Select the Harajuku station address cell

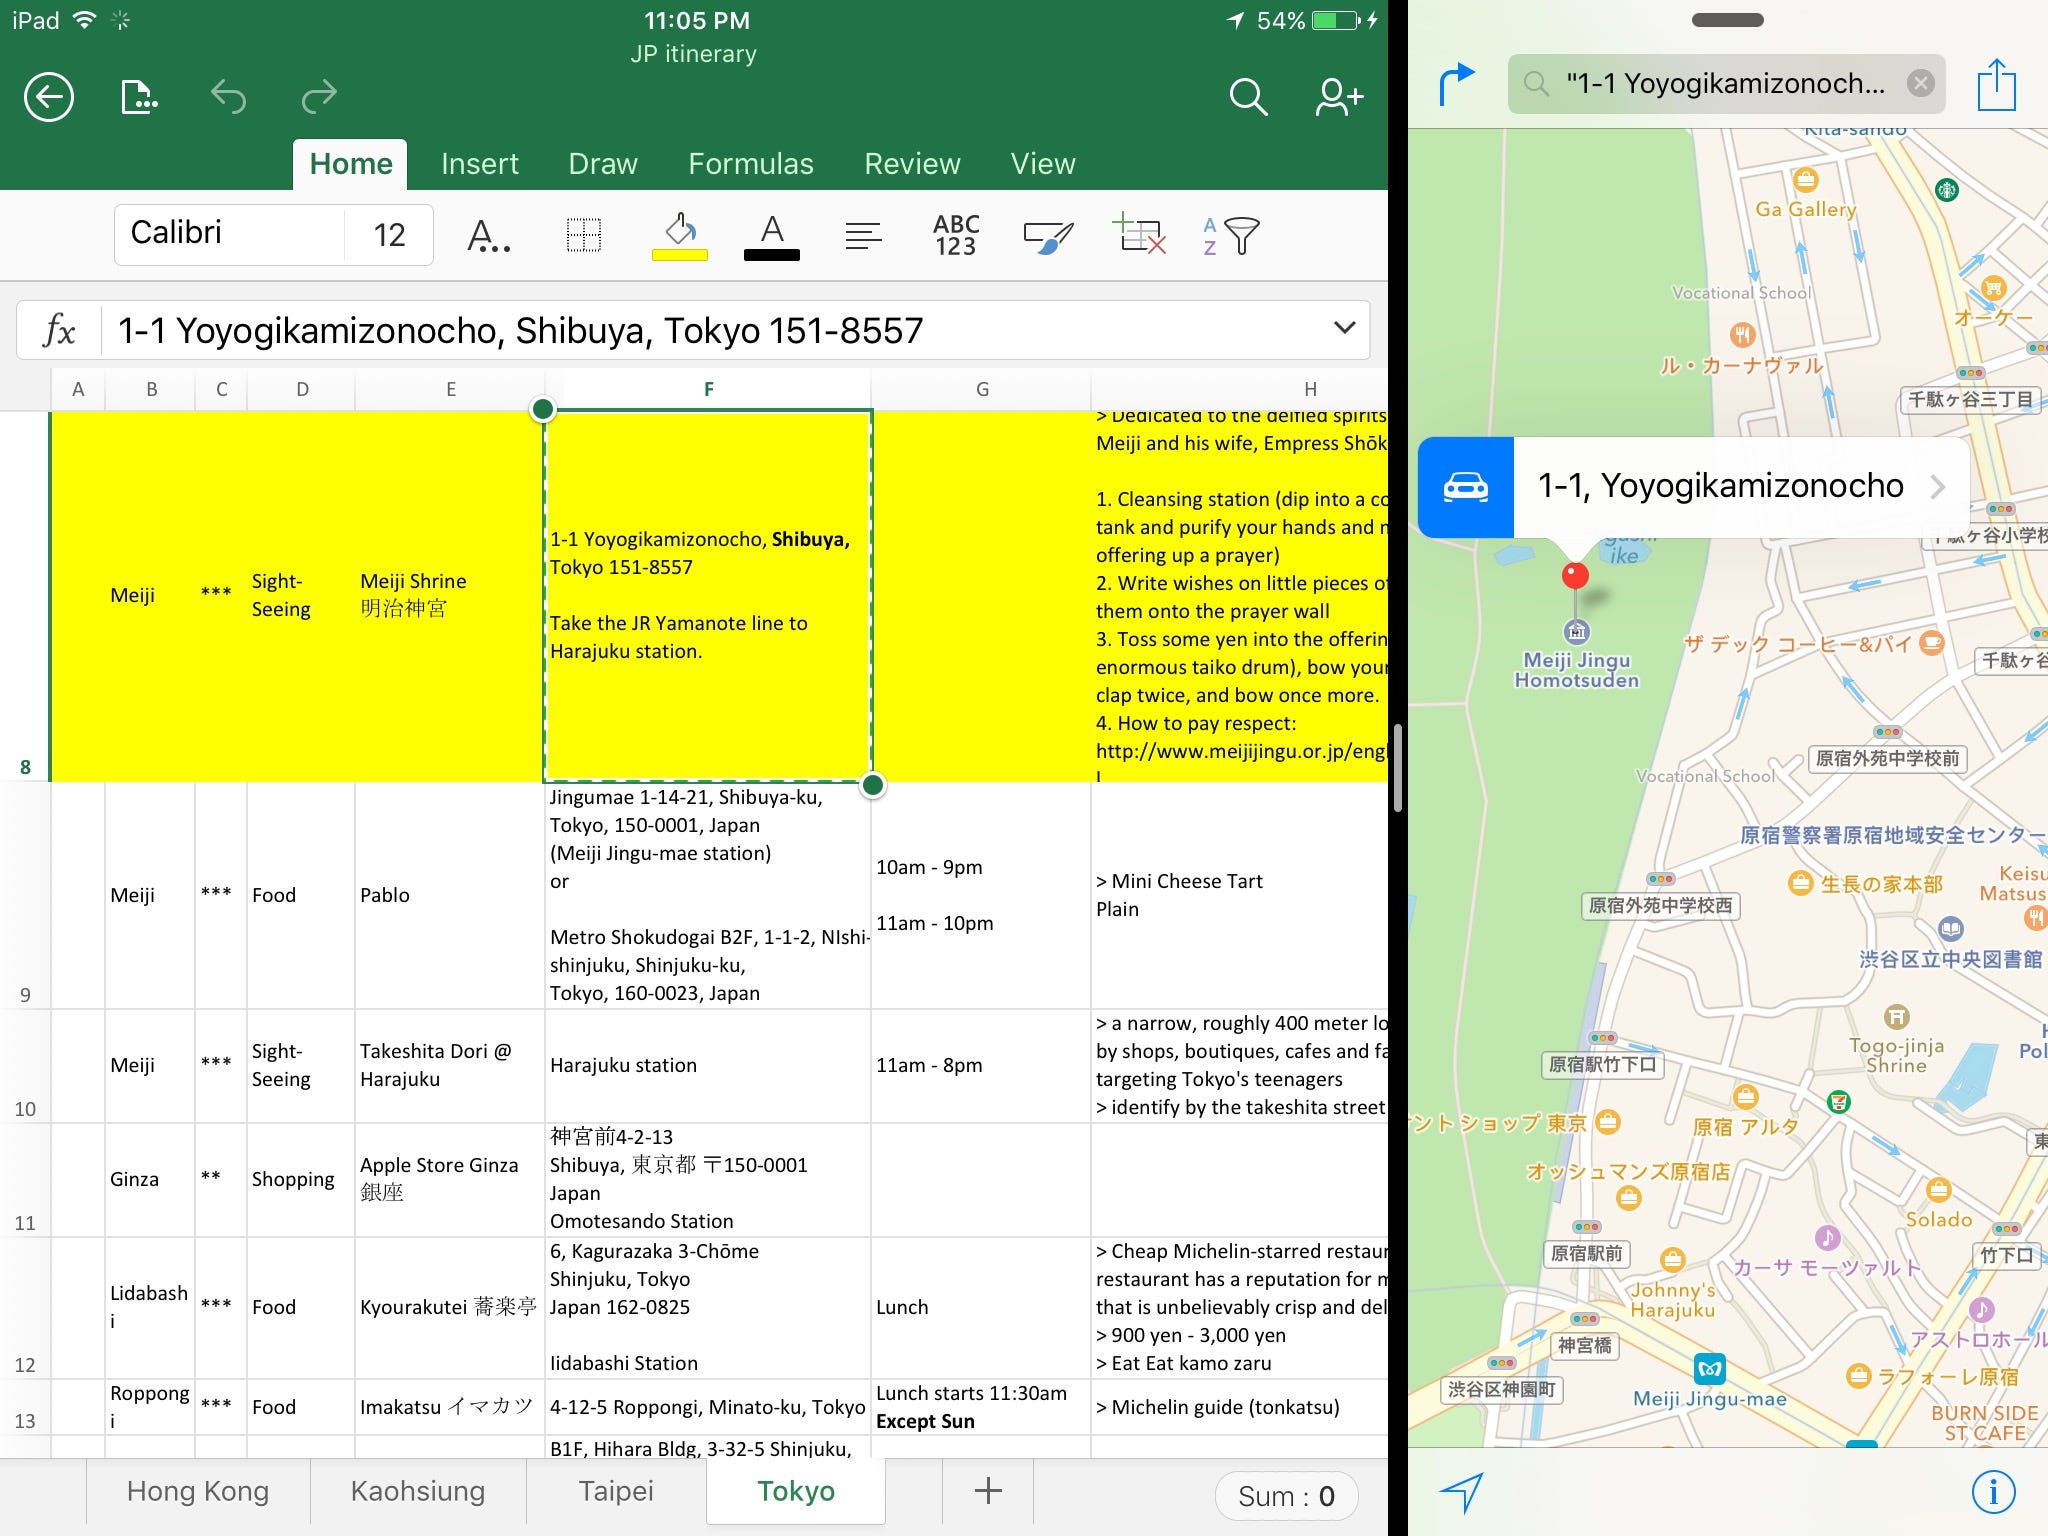point(707,1066)
